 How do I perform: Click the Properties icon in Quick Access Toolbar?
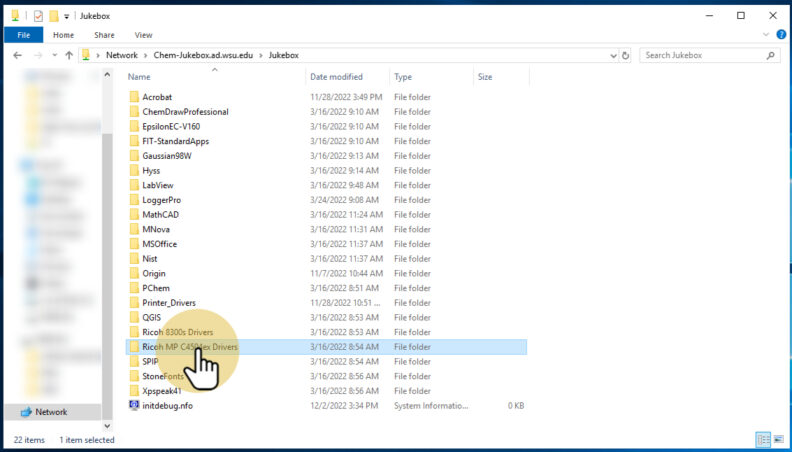(38, 16)
